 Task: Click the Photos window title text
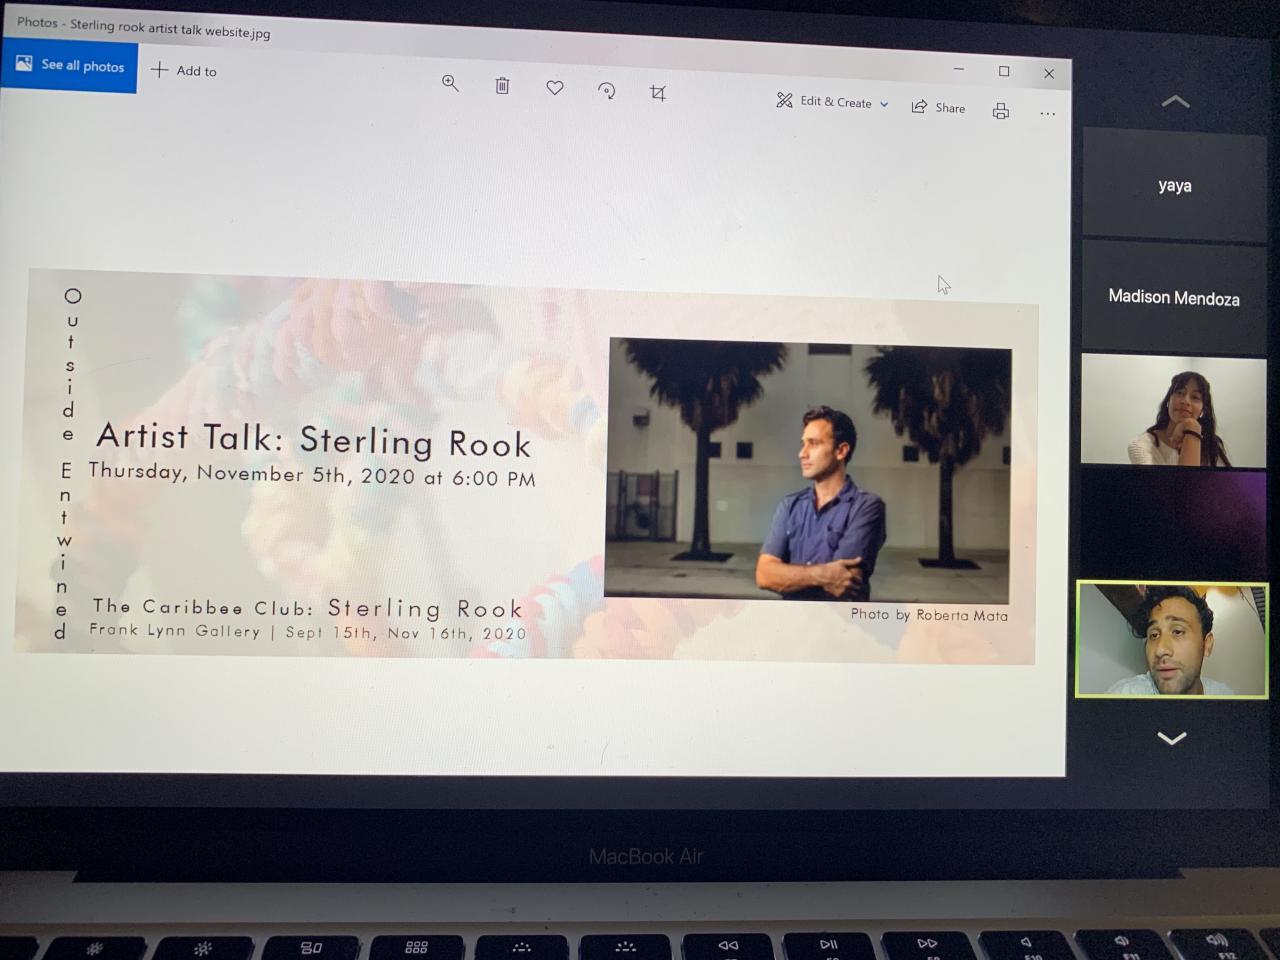click(143, 26)
